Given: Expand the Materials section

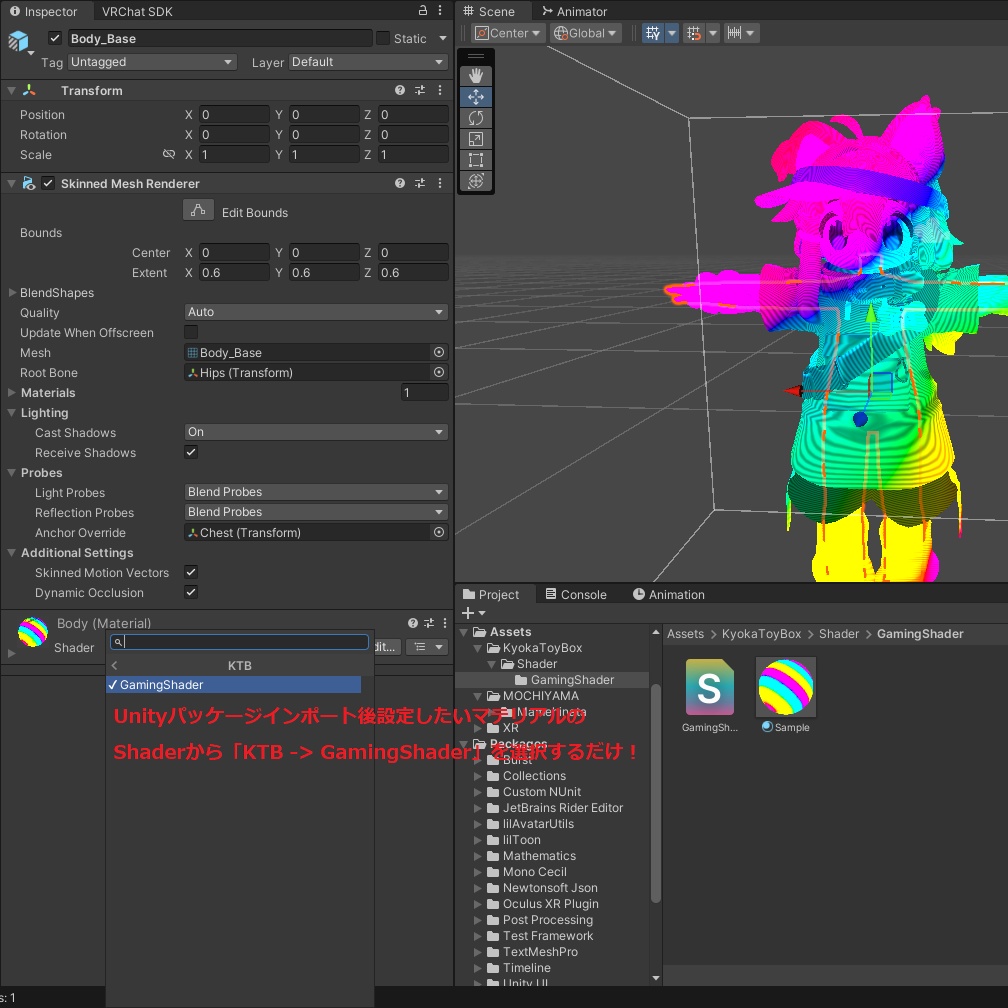Looking at the screenshot, I should [12, 393].
